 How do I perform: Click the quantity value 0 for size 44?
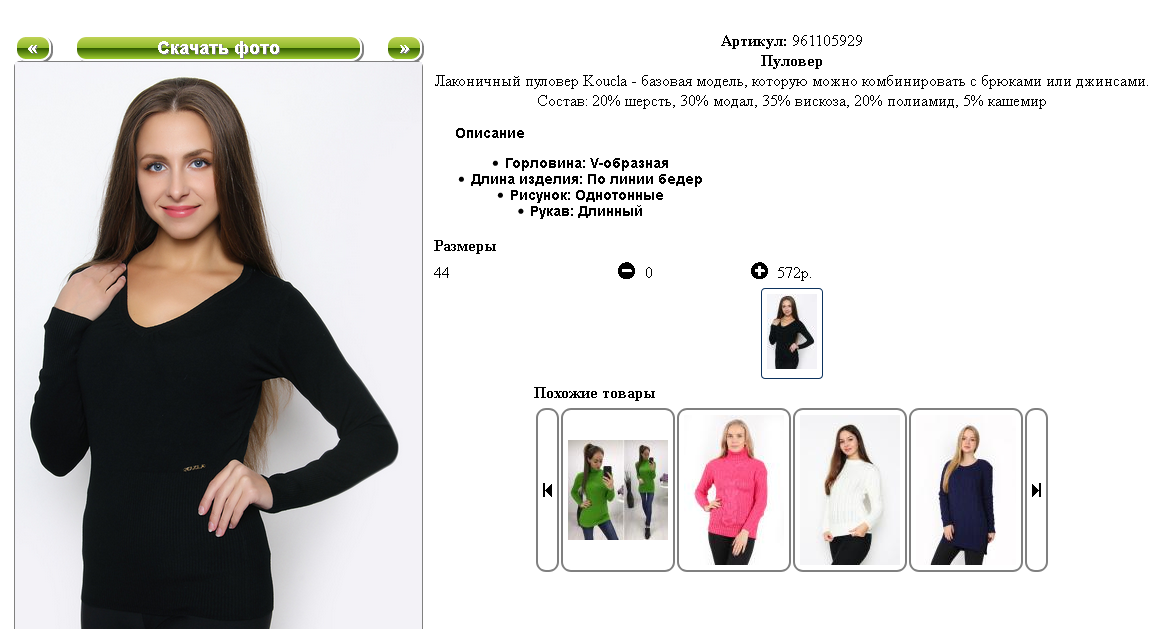[649, 273]
